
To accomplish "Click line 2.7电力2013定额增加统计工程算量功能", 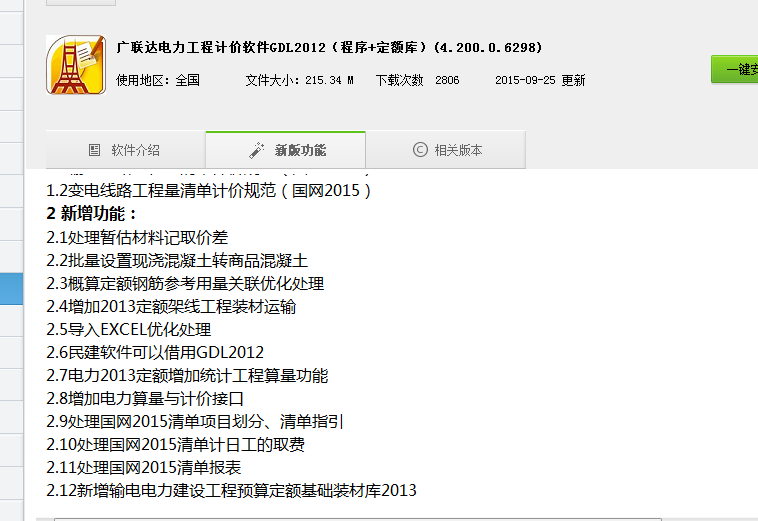I will [187, 376].
